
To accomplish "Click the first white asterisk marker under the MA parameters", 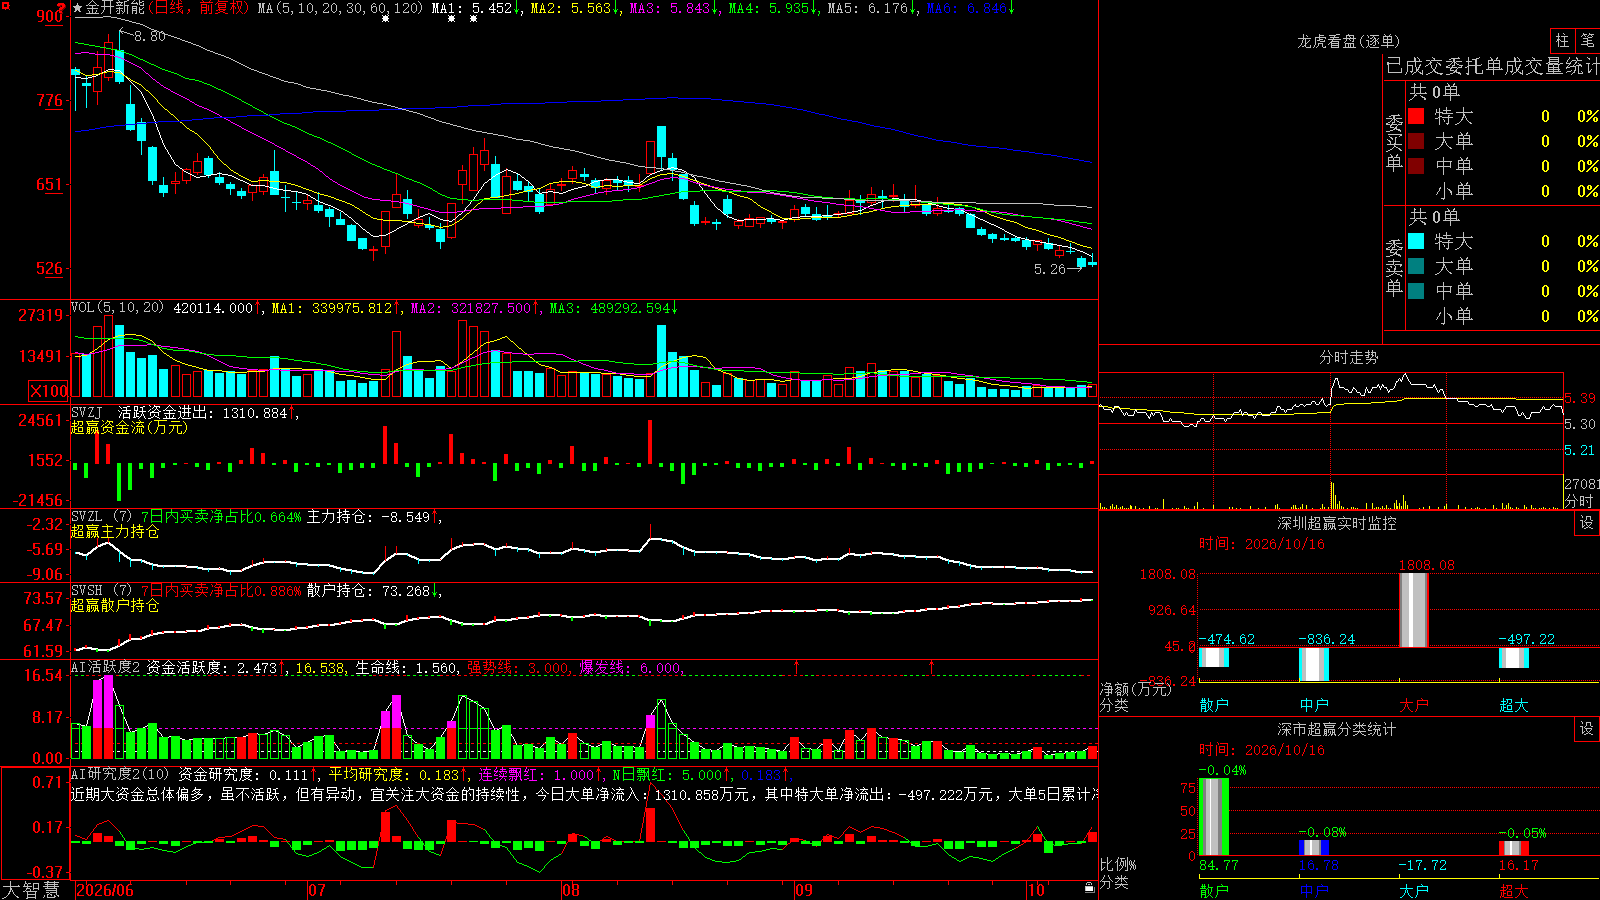I will pyautogui.click(x=386, y=19).
